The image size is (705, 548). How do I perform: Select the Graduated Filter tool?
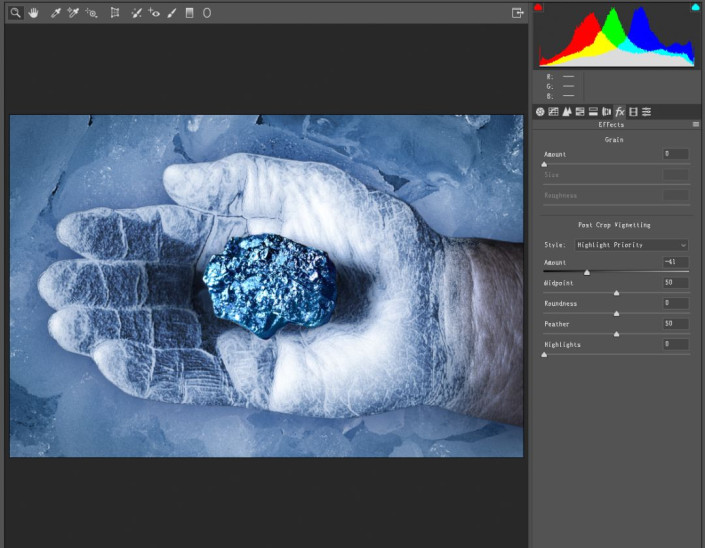tap(189, 13)
